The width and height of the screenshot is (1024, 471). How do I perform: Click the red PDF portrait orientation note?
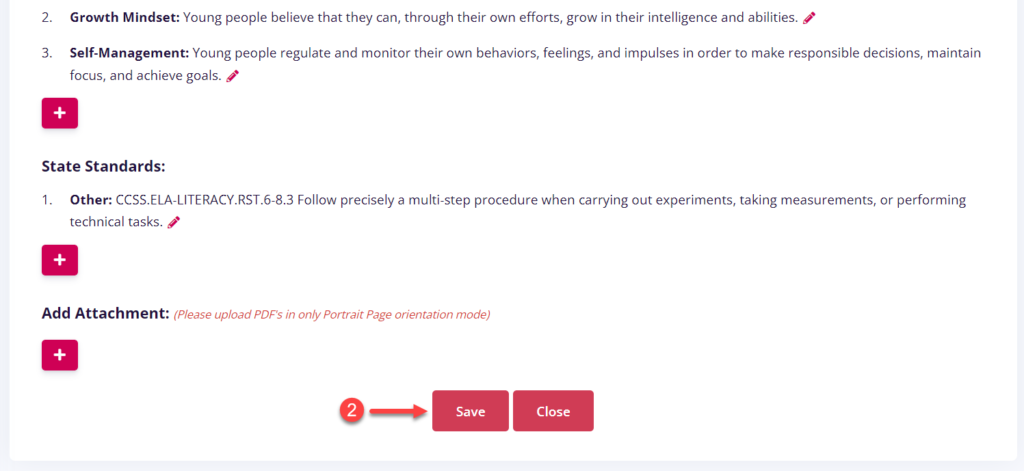click(x=332, y=314)
